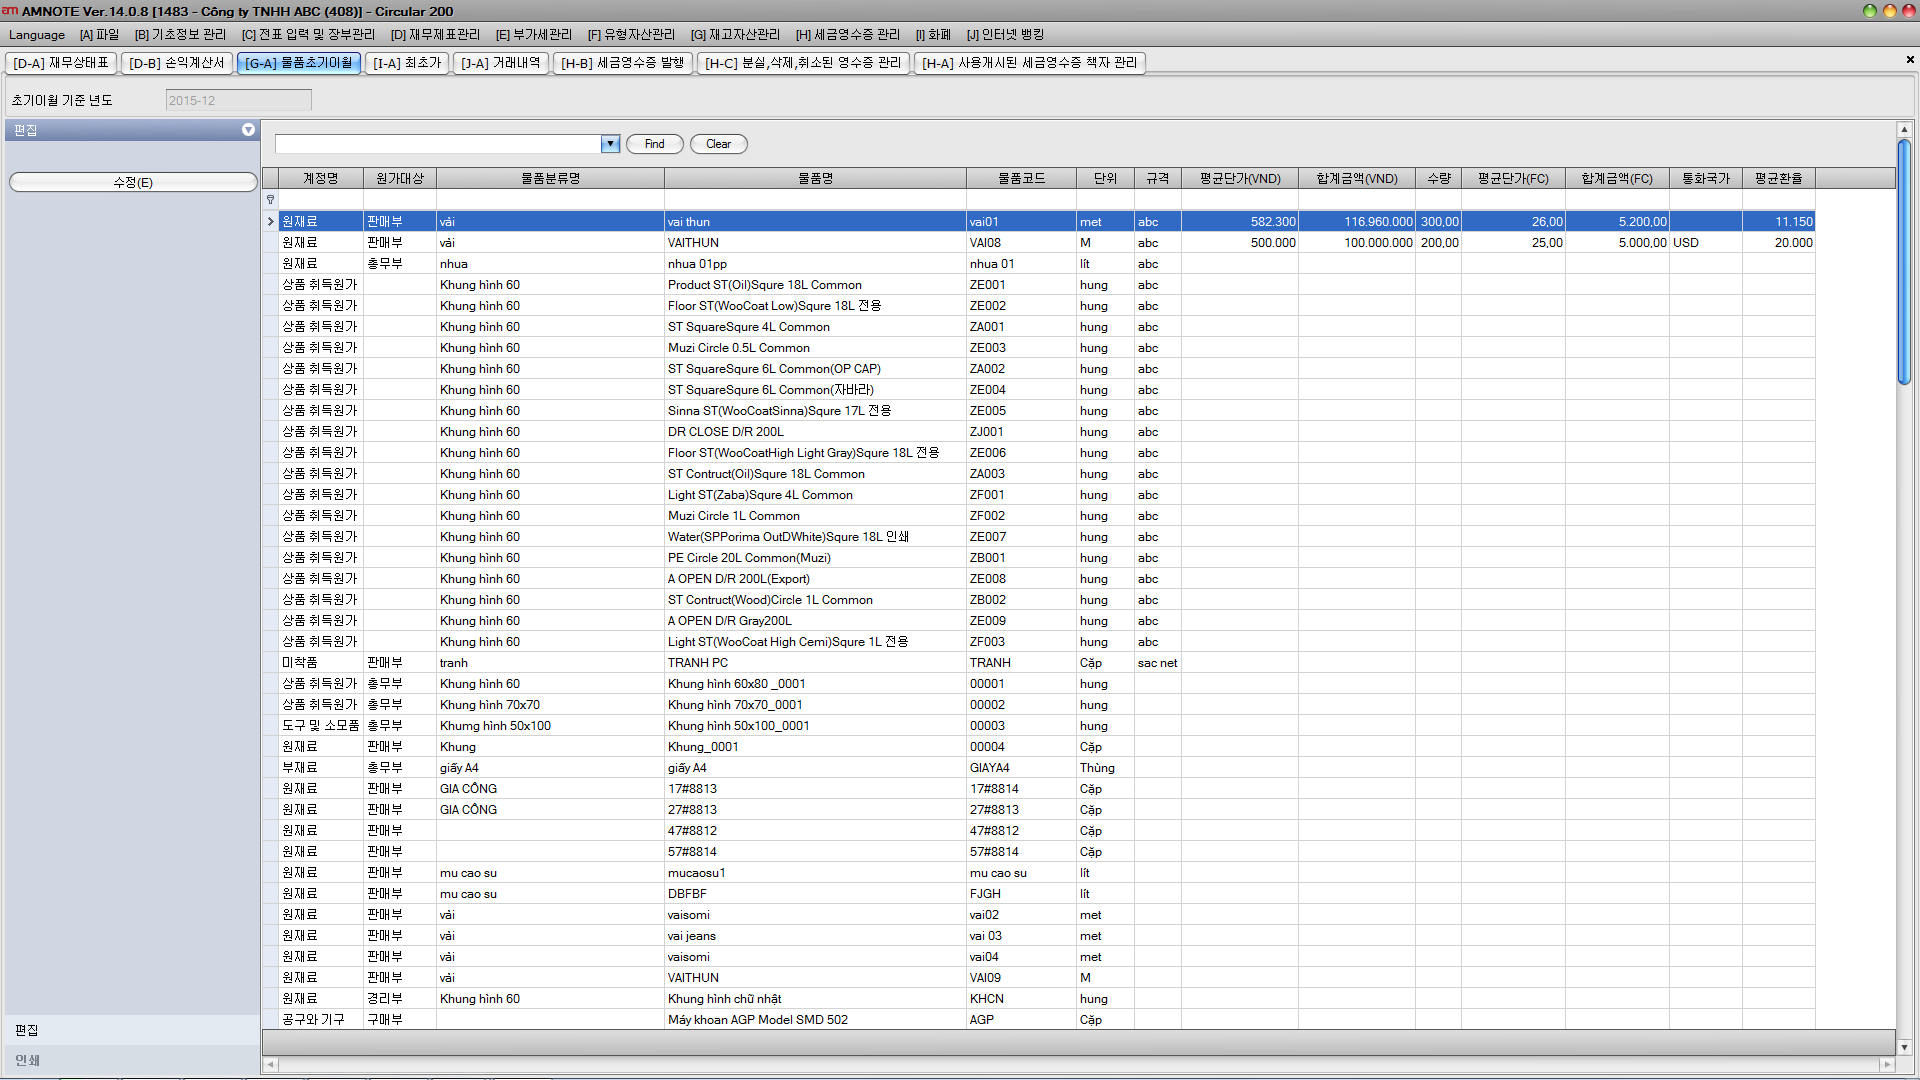Click the 물품명 column header
The image size is (1920, 1080).
[x=815, y=179]
